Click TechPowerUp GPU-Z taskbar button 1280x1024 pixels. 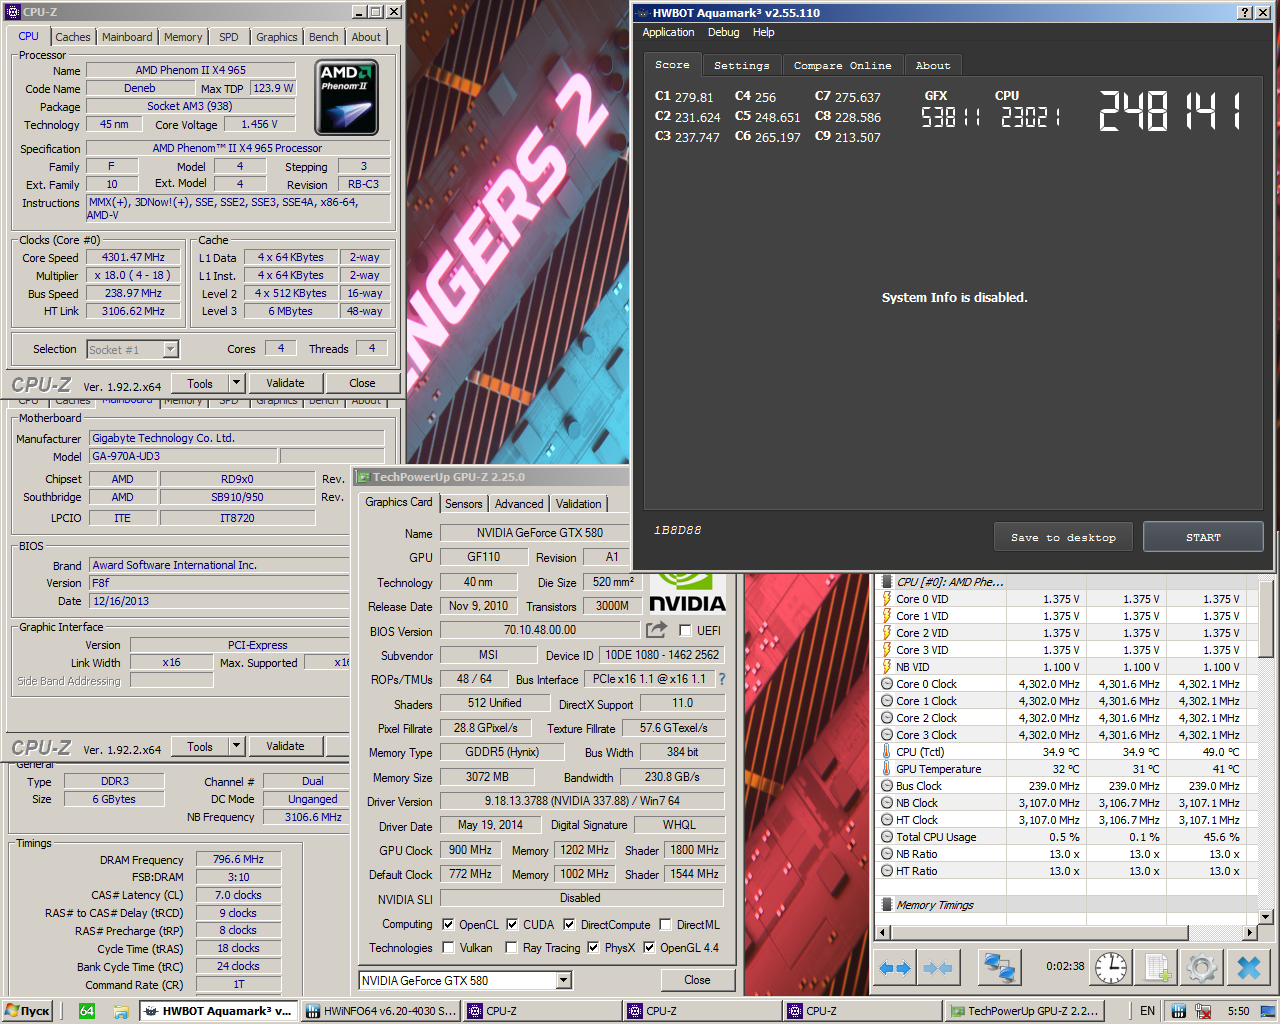click(x=1026, y=1011)
